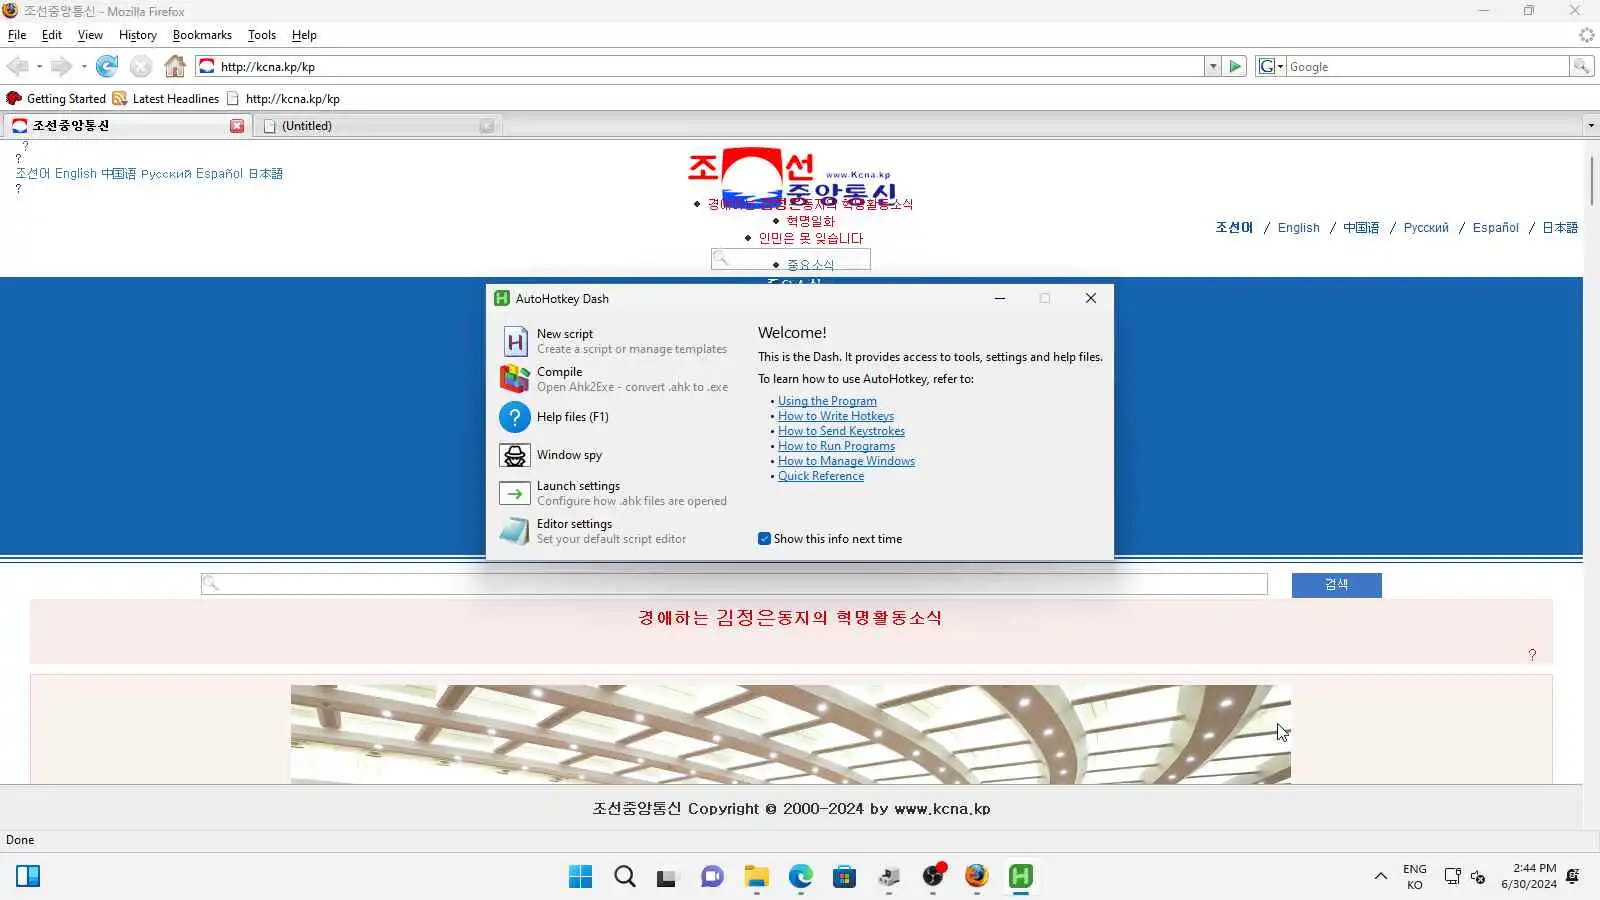
Task: Open the Help menu in Firefox
Action: 304,35
